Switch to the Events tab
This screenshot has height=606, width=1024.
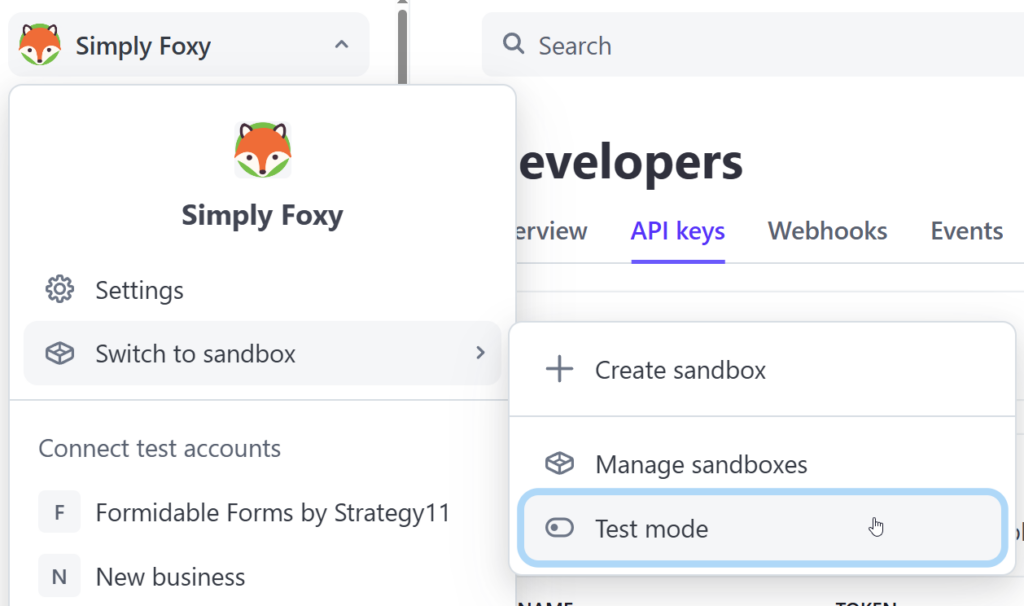966,231
